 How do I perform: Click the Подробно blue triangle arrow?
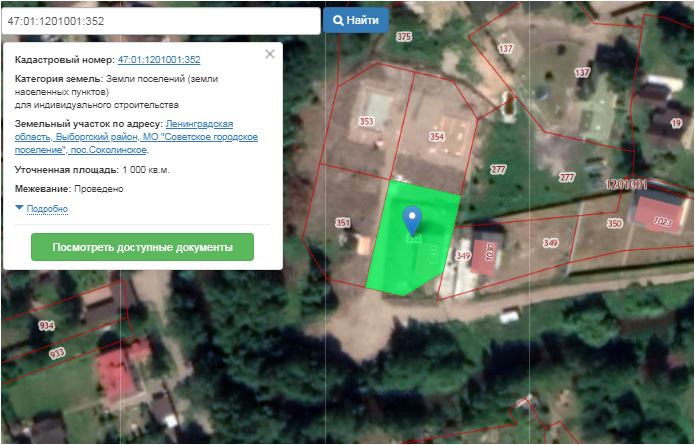click(x=19, y=208)
